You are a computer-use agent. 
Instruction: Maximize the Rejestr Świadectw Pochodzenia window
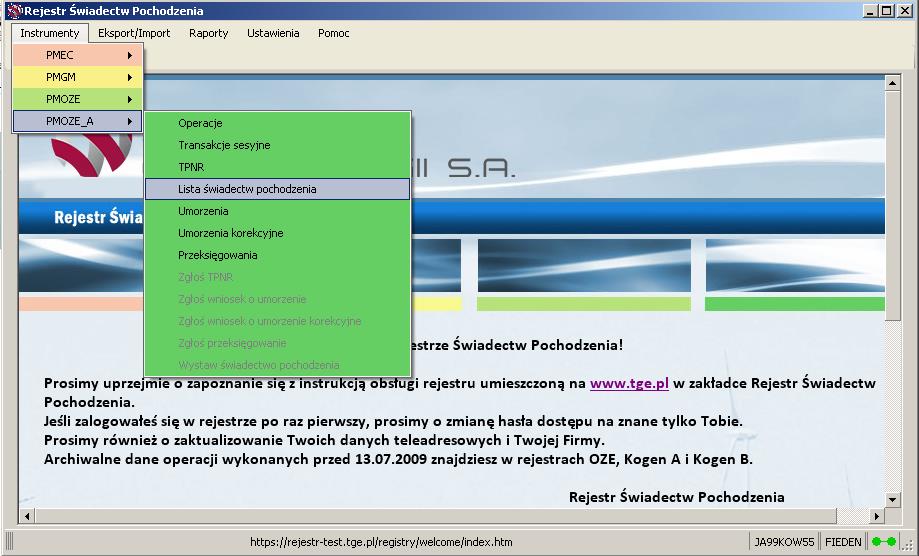tap(887, 11)
